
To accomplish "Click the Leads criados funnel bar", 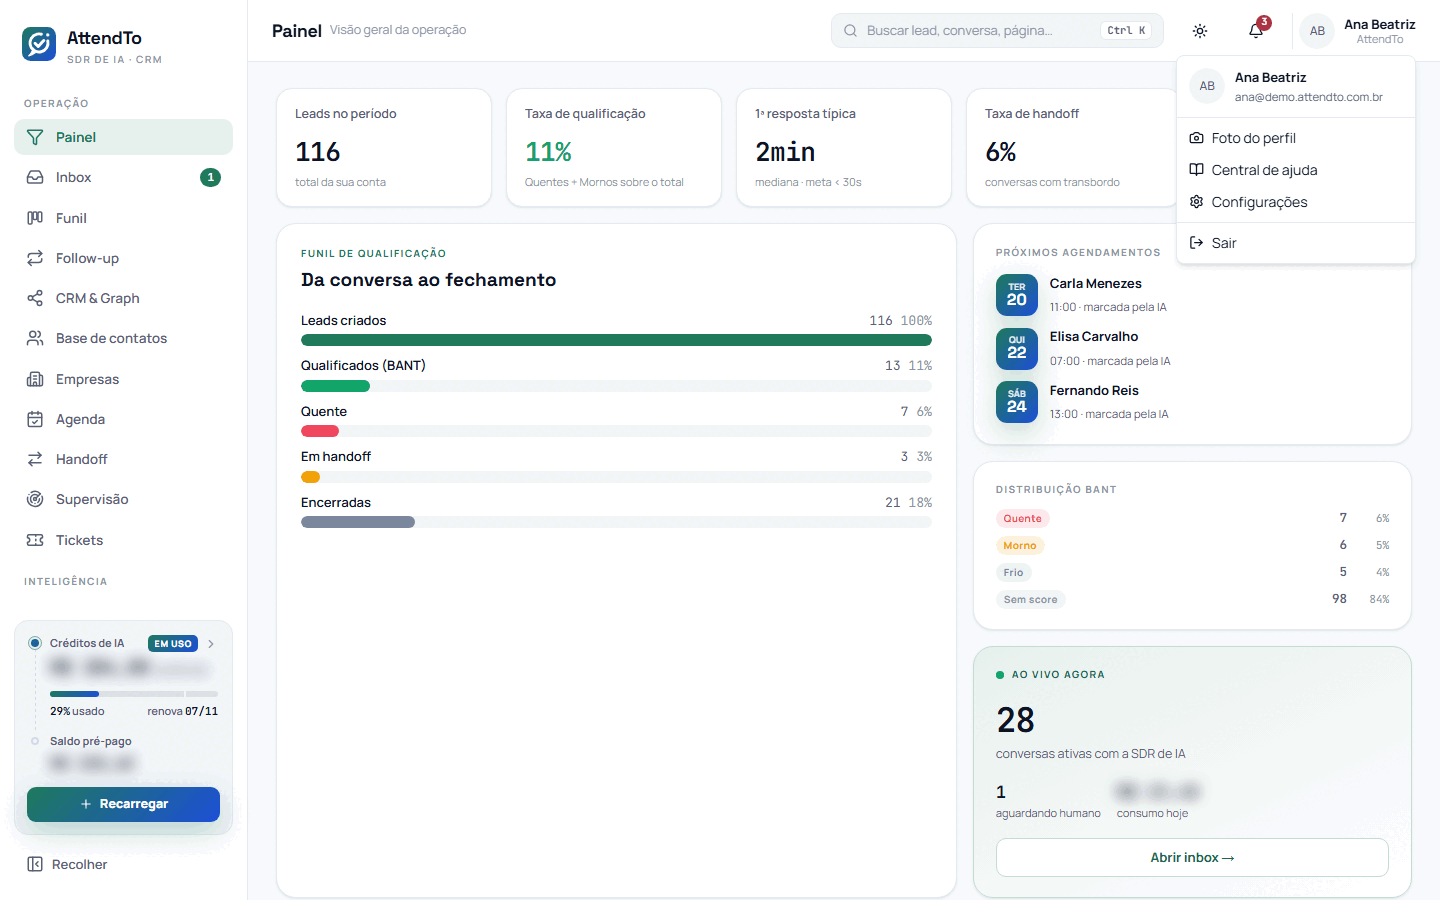I will point(616,340).
